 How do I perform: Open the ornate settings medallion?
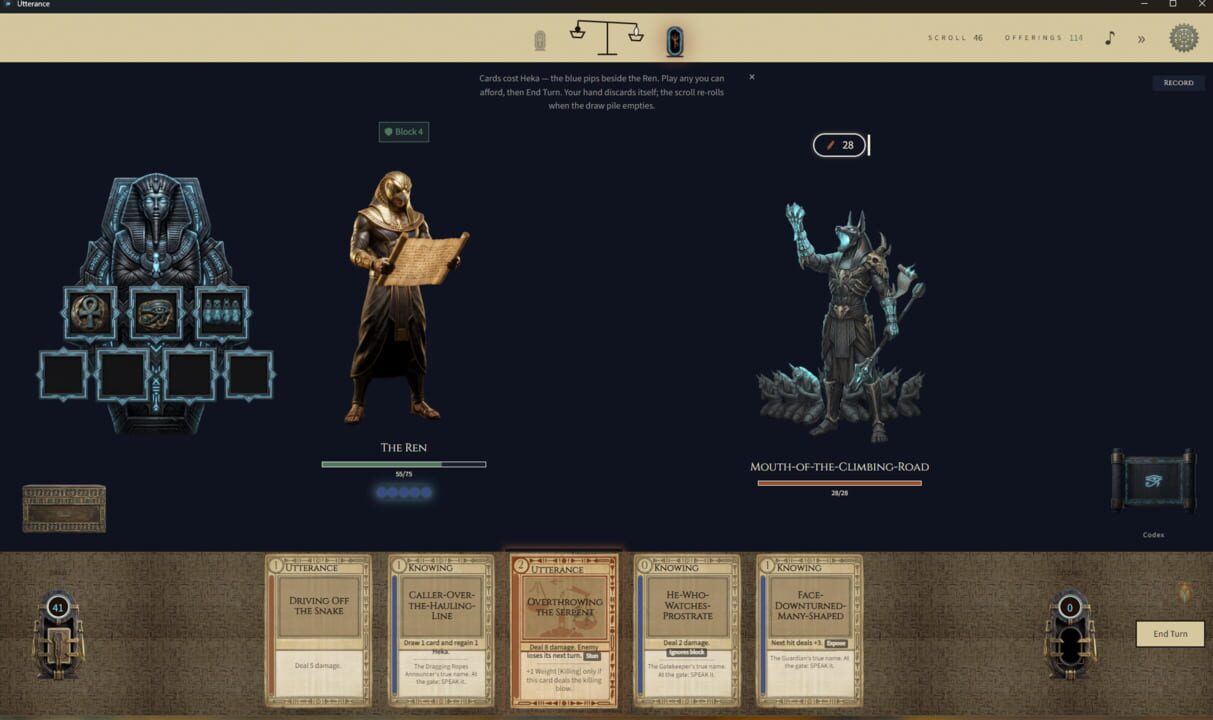coord(1184,38)
